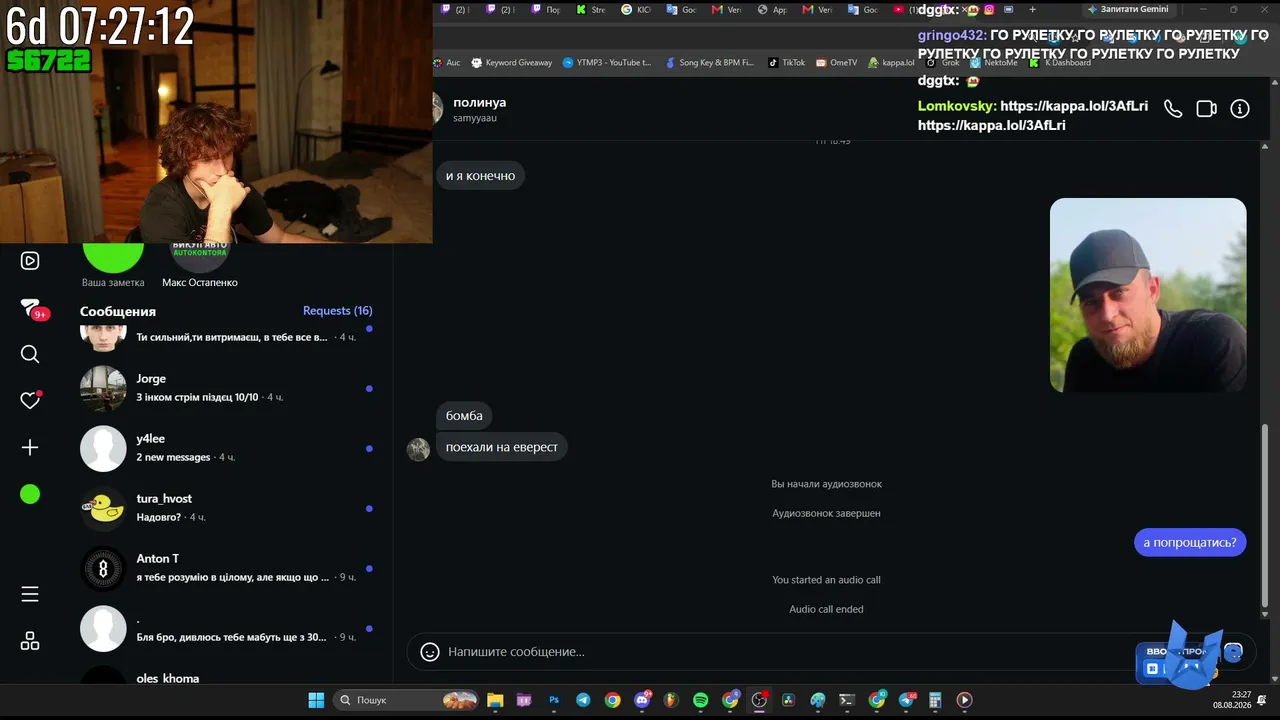Open the profile via the green circle avatar
Screen dimensions: 1280x720
[x=30, y=494]
